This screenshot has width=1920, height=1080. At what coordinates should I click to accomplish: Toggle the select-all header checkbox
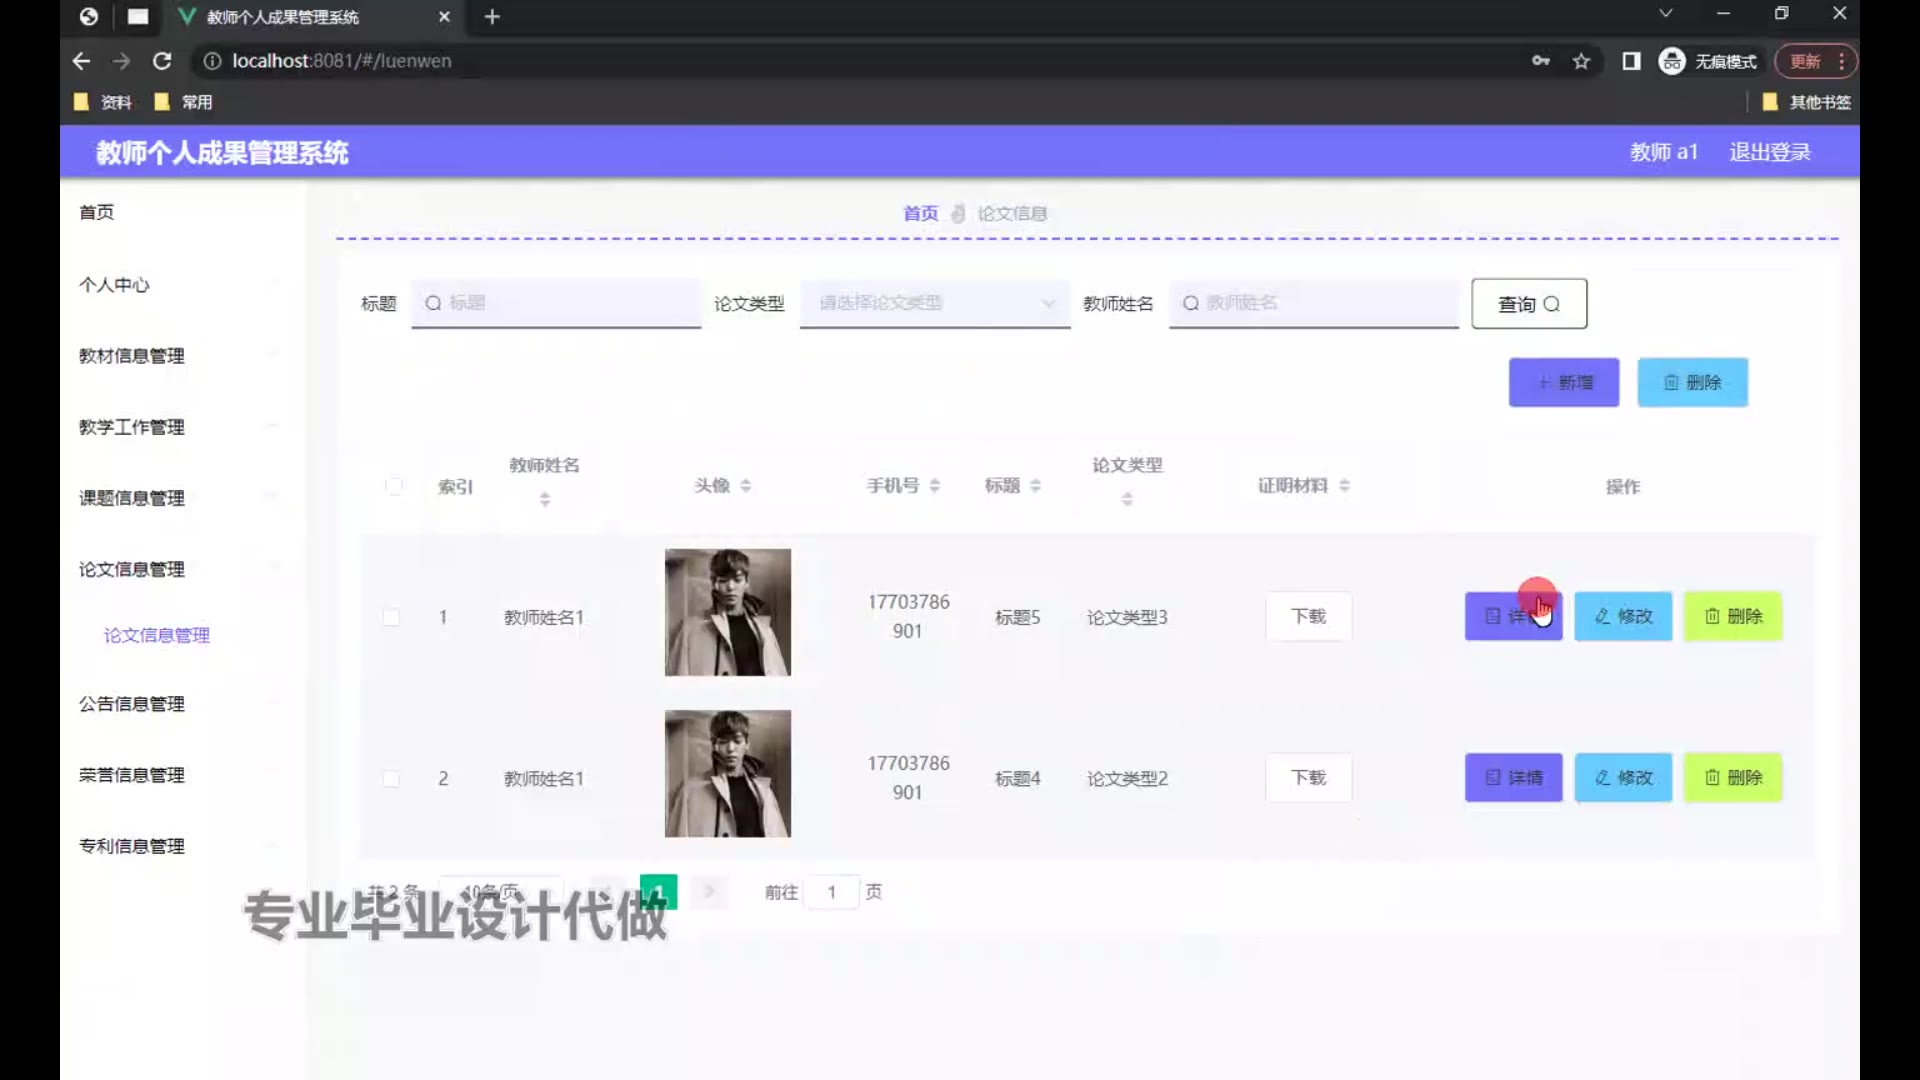tap(394, 486)
